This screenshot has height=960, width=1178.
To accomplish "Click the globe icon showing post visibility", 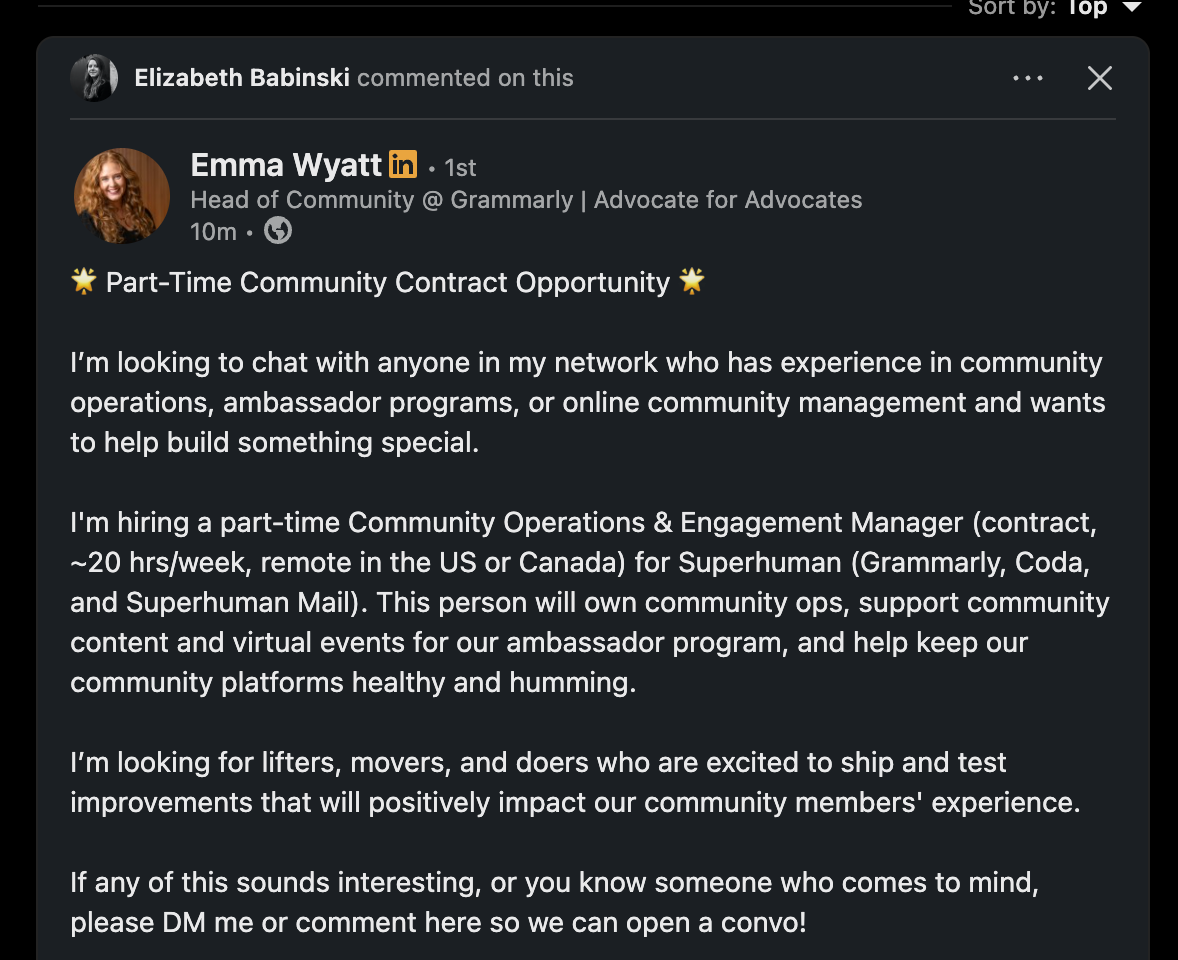I will point(277,231).
